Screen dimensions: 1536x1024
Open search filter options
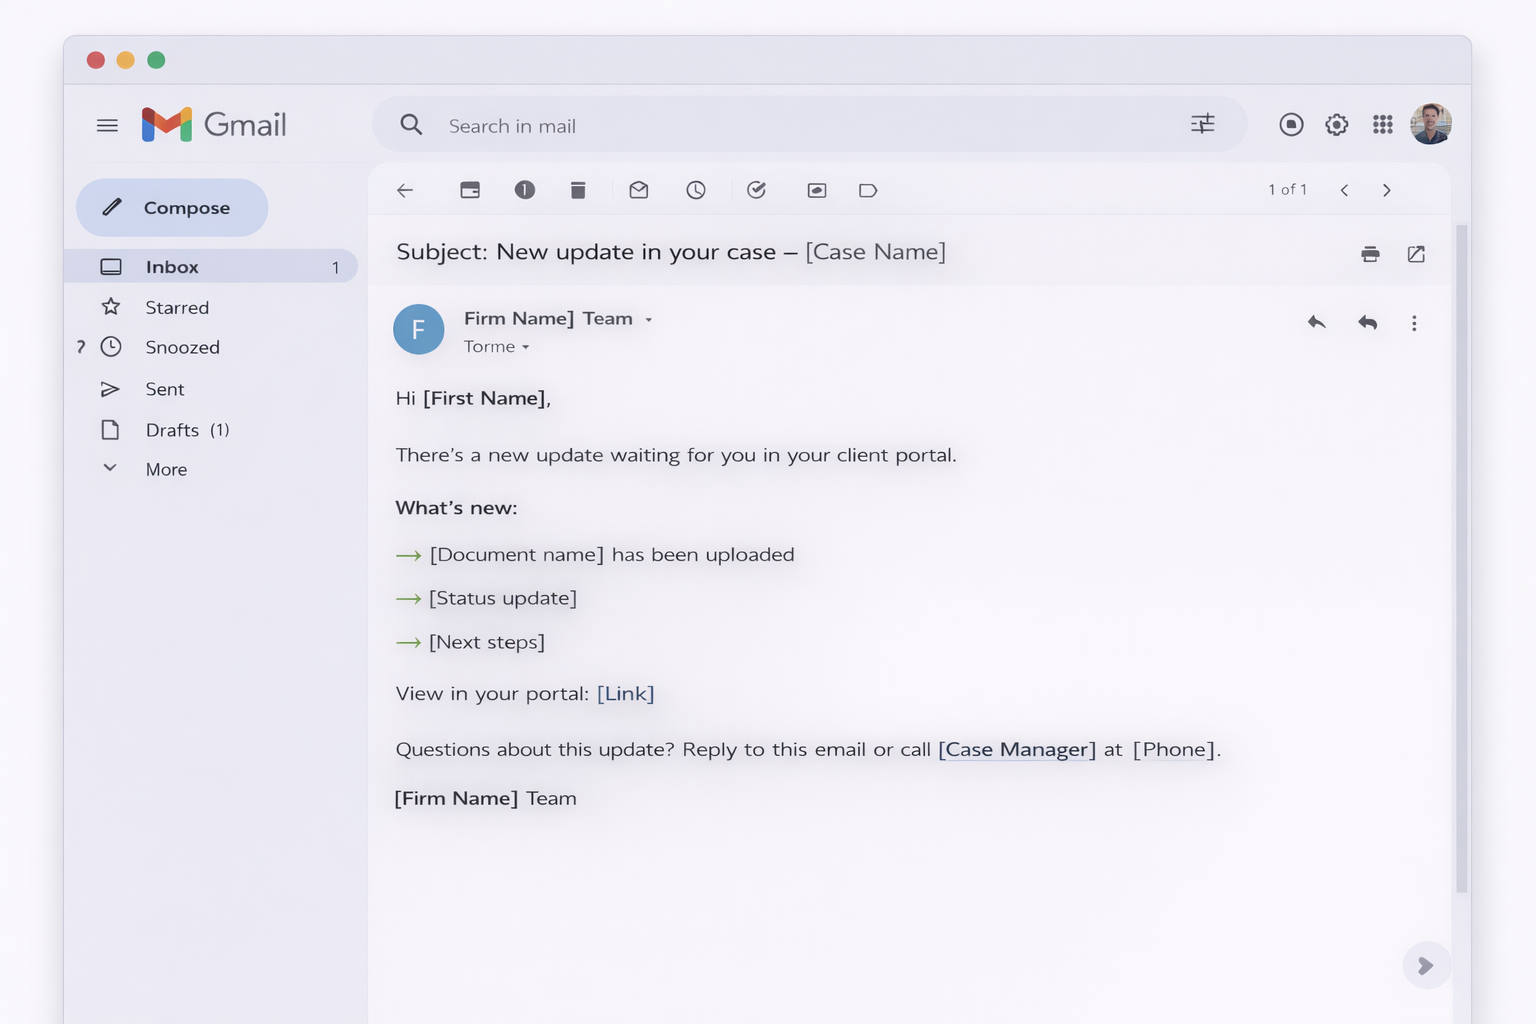[x=1203, y=124]
